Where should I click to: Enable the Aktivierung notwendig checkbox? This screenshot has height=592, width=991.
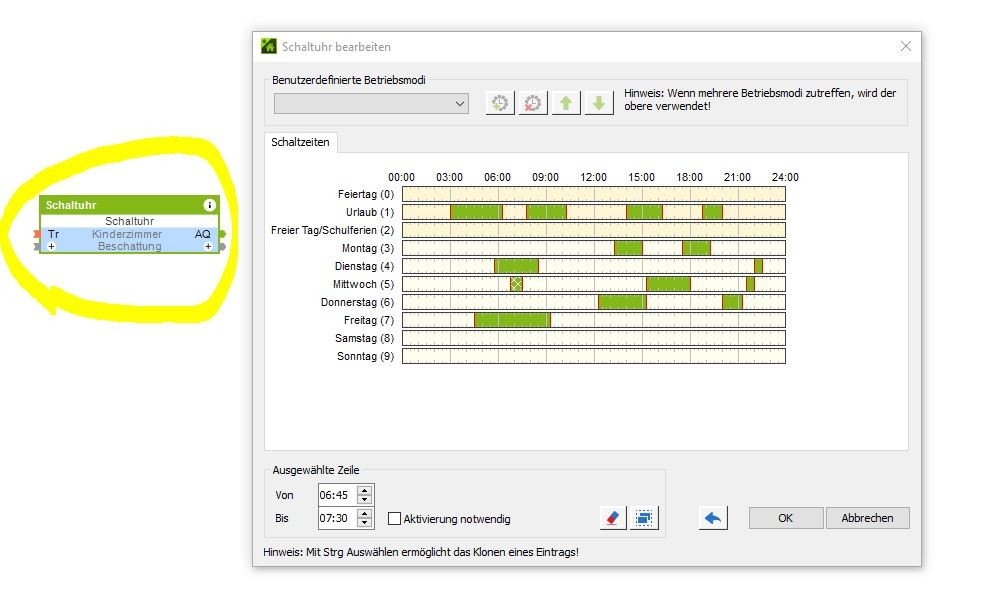pyautogui.click(x=394, y=519)
